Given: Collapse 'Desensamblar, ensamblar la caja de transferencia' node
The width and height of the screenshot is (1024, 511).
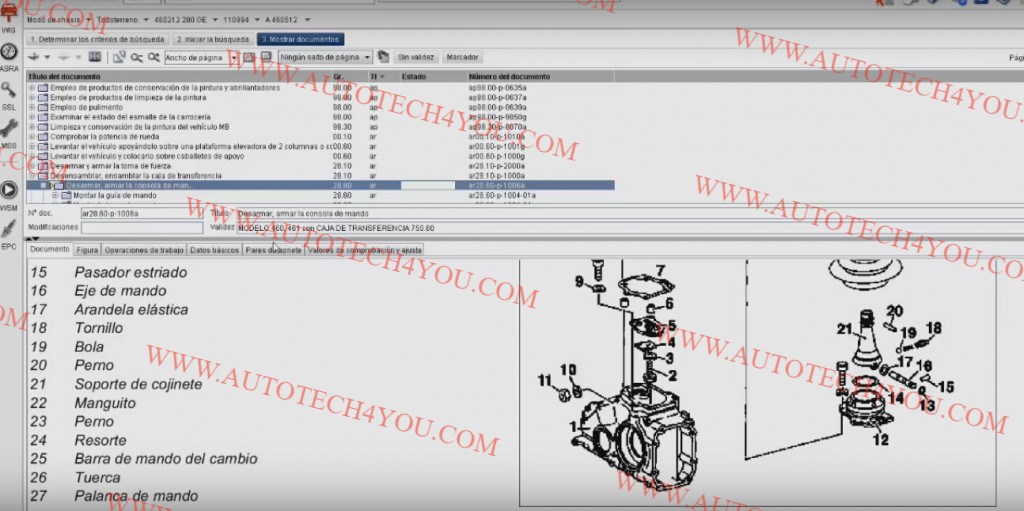Looking at the screenshot, I should [x=31, y=175].
